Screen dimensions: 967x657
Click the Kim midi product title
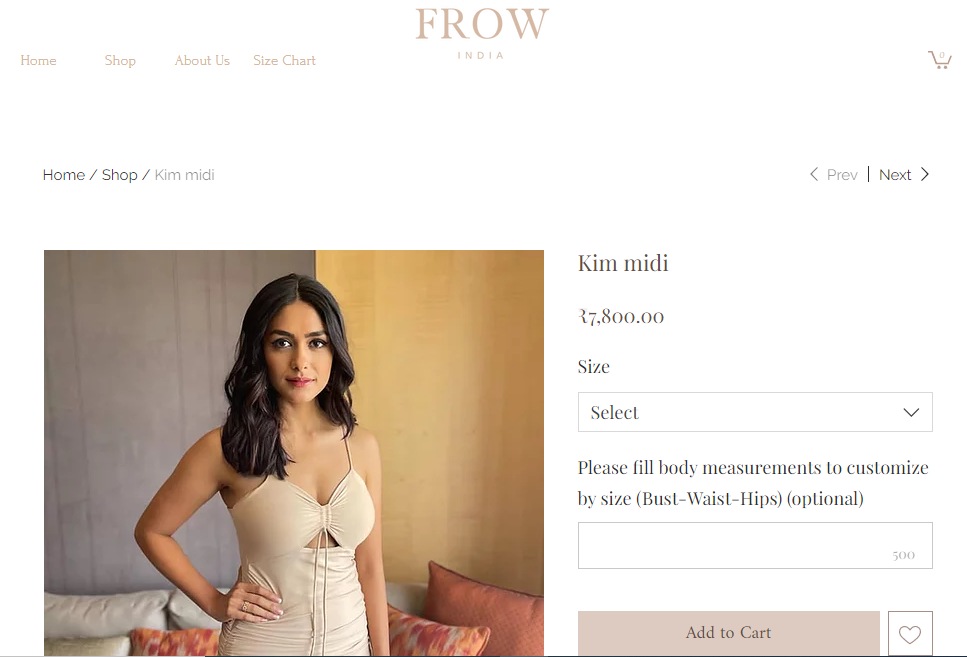pos(623,263)
